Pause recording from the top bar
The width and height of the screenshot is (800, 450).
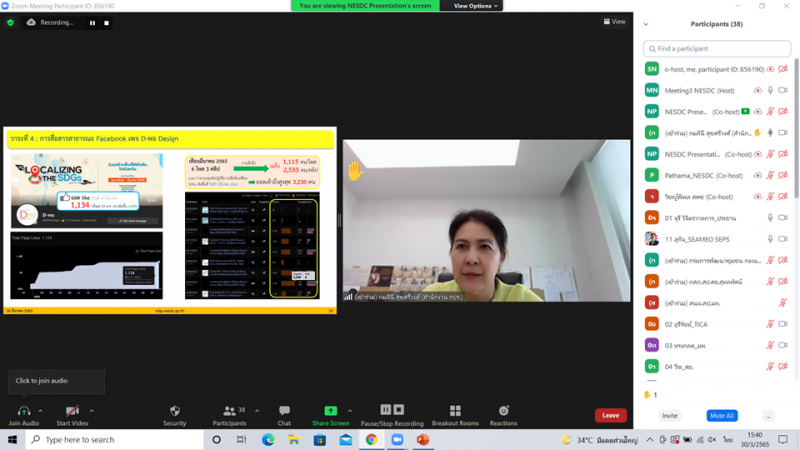pyautogui.click(x=92, y=23)
